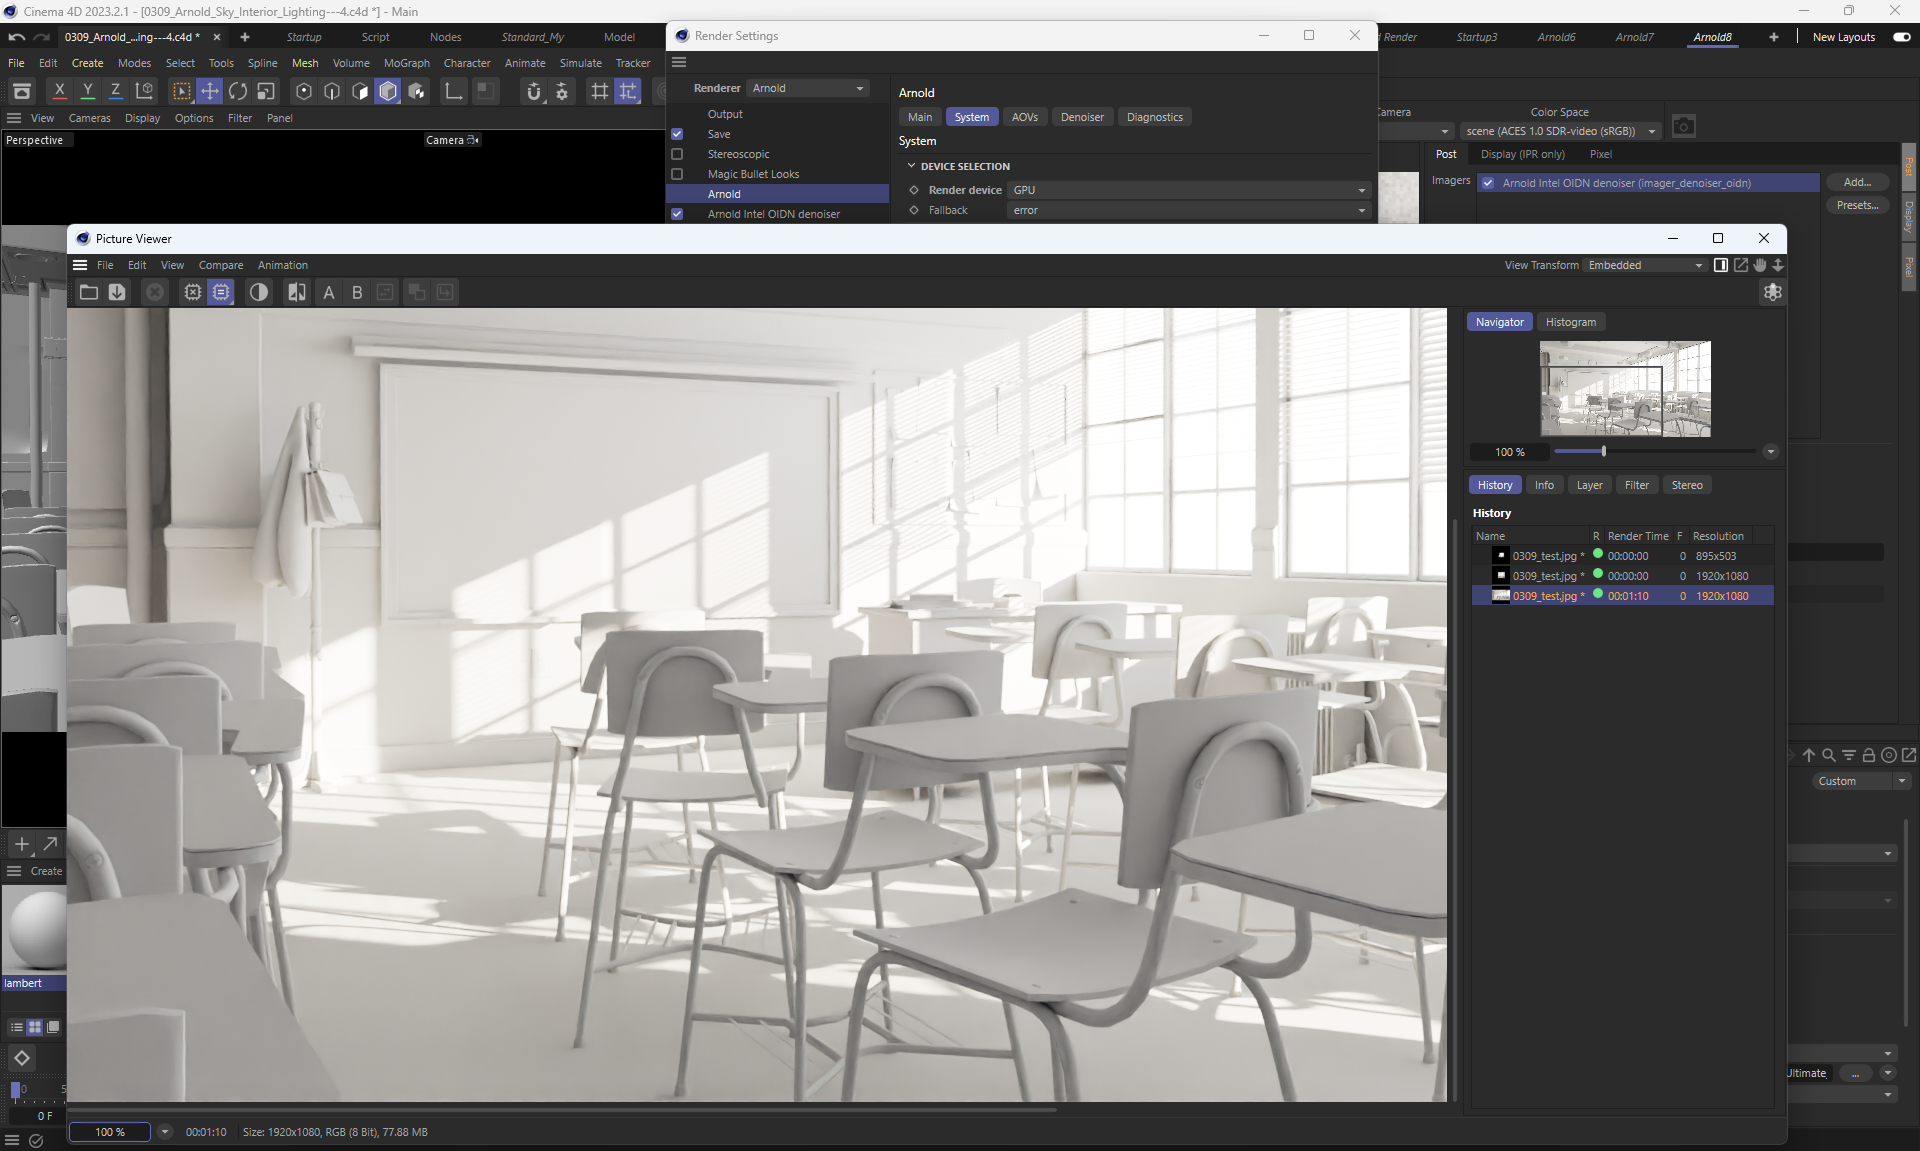Uncheck the Save render setting checkbox
Screen dimensions: 1920x1151
click(x=677, y=134)
